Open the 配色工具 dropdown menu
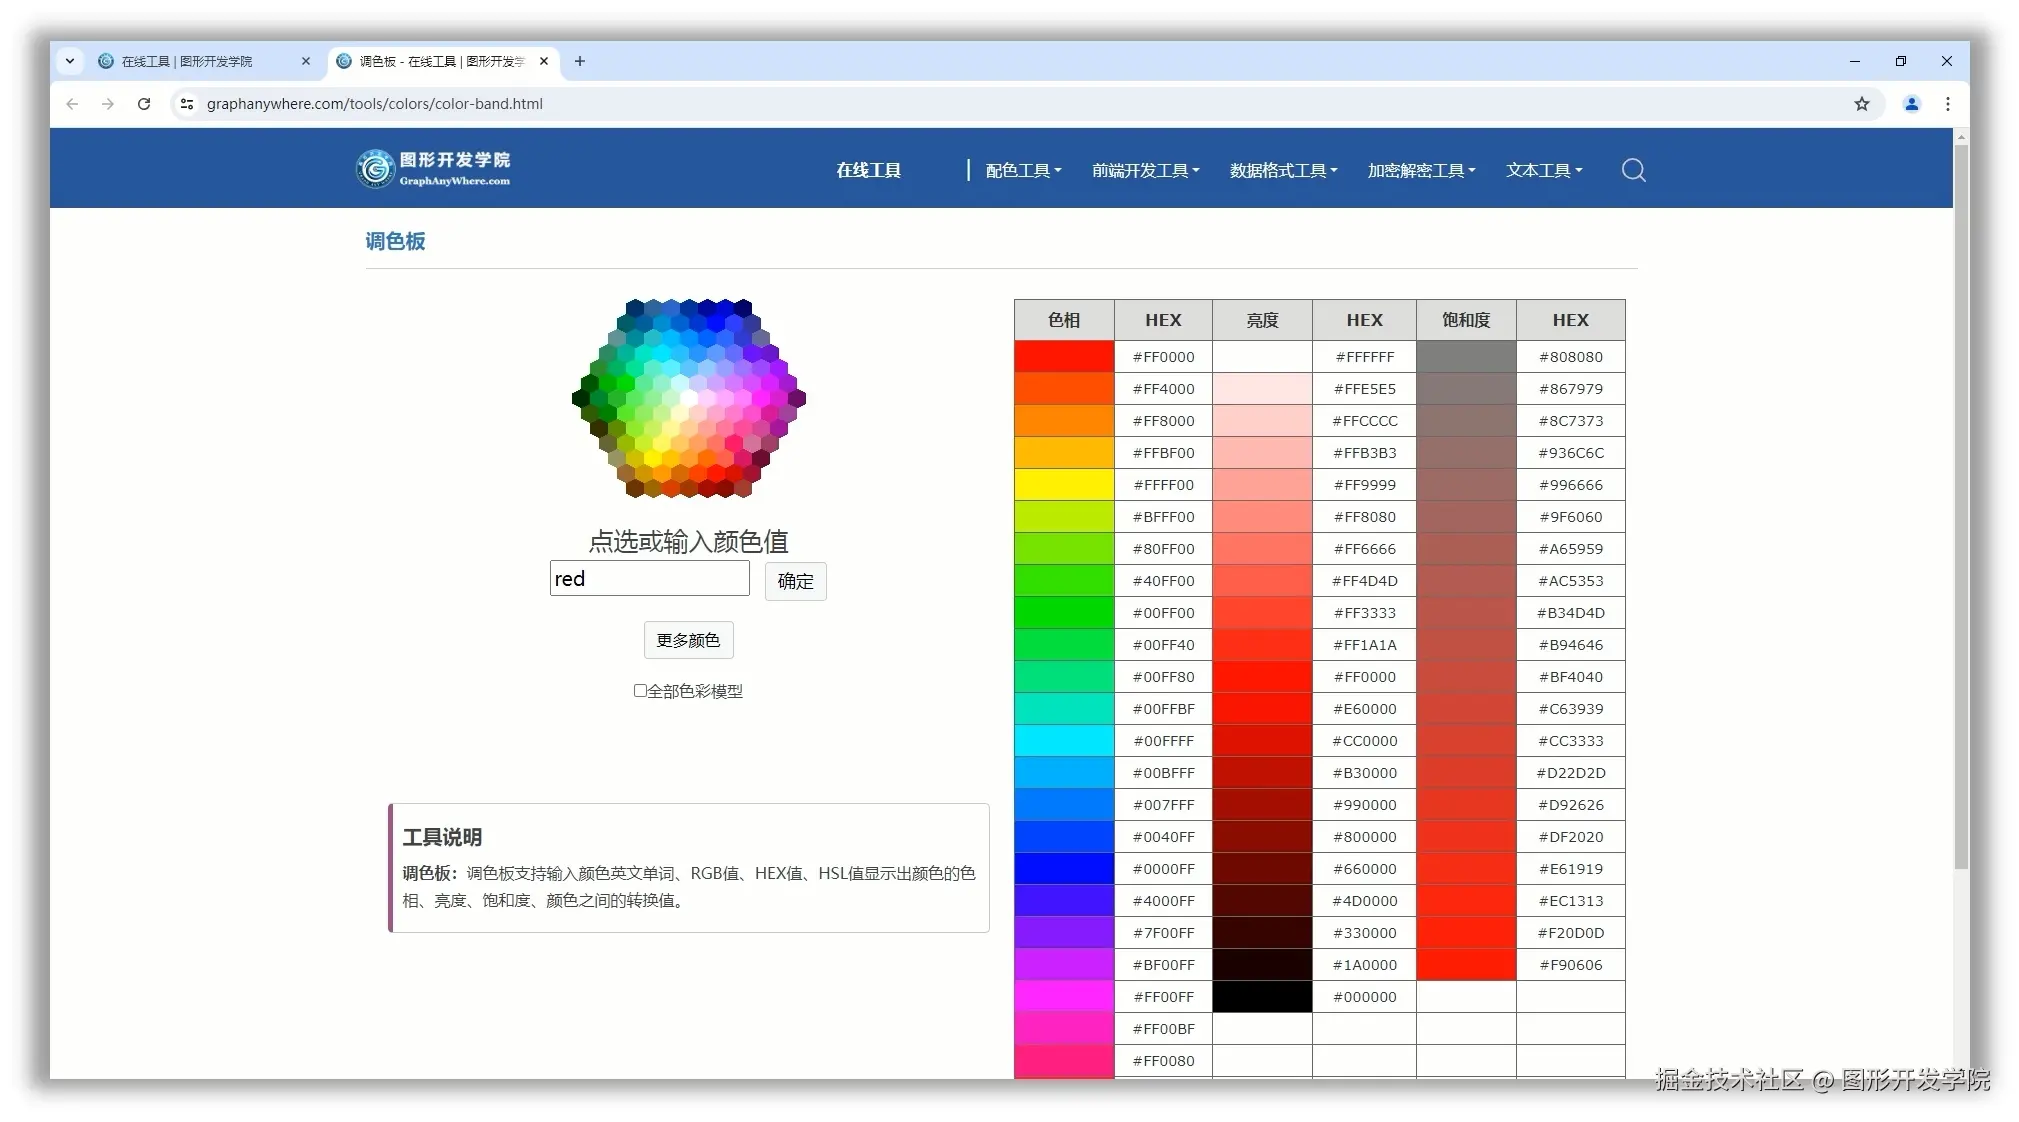Screen dimensions: 2019x1122 click(x=1022, y=170)
